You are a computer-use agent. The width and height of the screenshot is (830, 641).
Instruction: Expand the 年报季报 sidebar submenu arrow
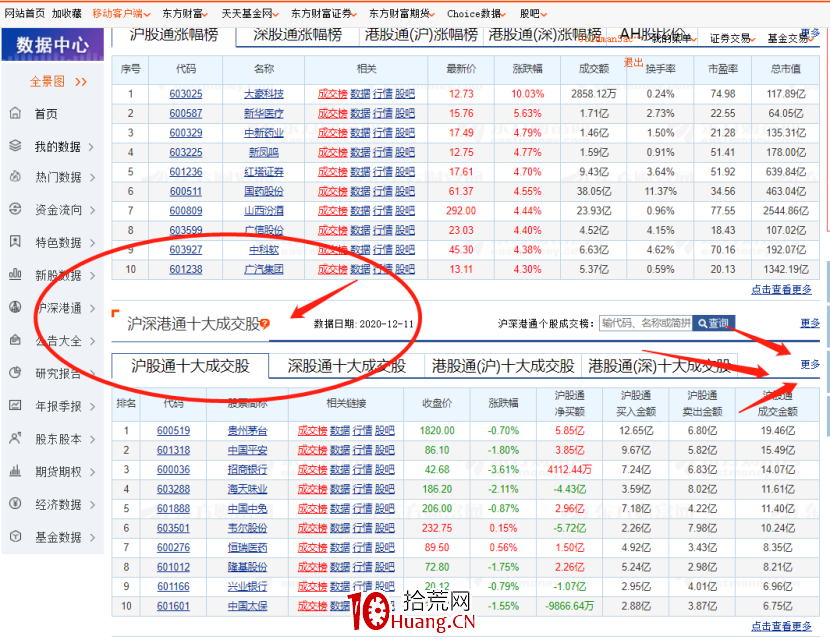coord(93,407)
